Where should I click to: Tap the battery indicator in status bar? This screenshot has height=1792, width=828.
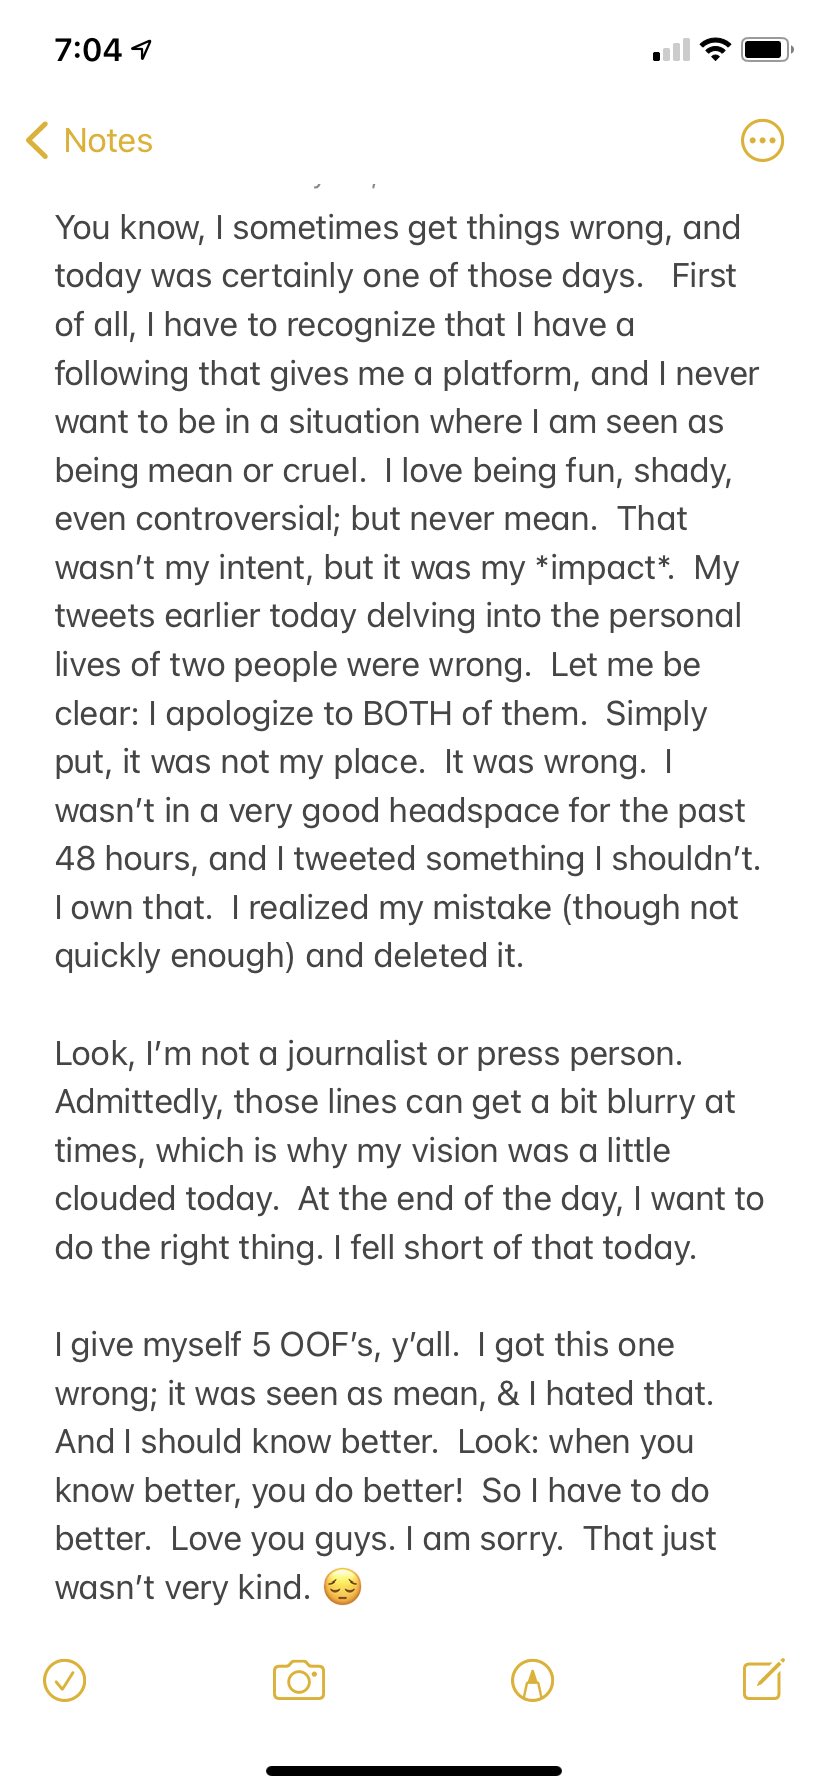point(768,49)
